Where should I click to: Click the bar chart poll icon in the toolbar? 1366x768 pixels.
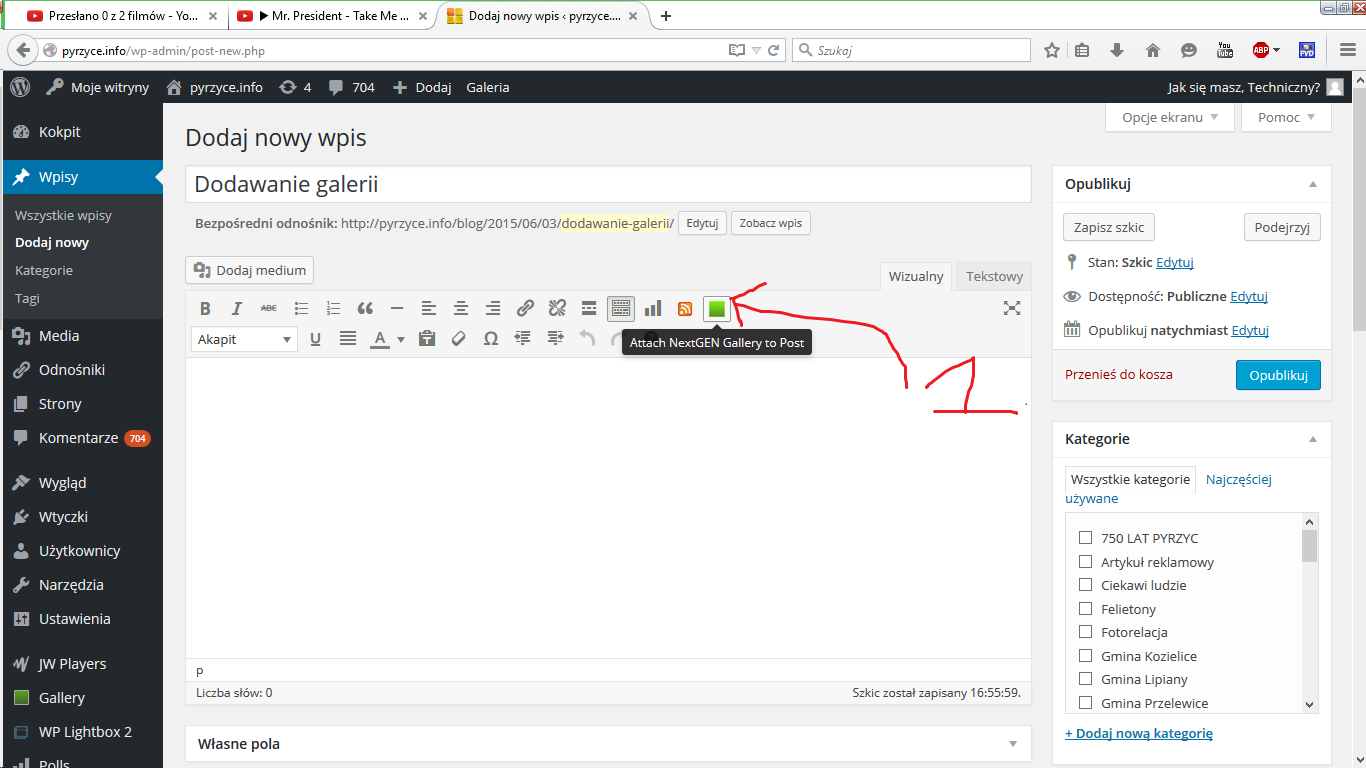653,309
